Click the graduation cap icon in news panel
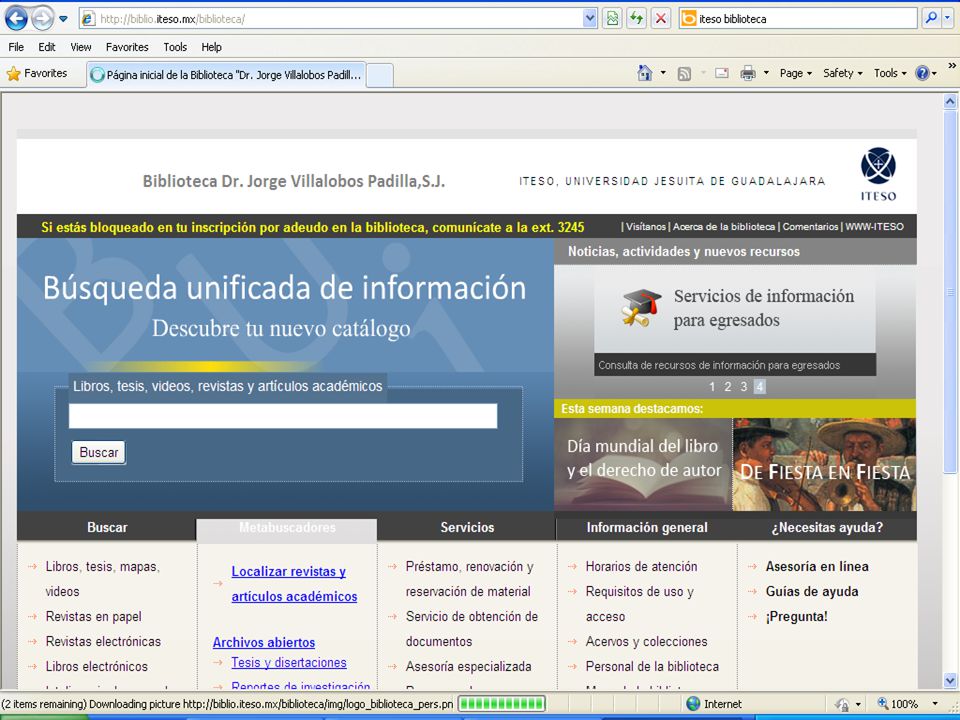 point(641,307)
